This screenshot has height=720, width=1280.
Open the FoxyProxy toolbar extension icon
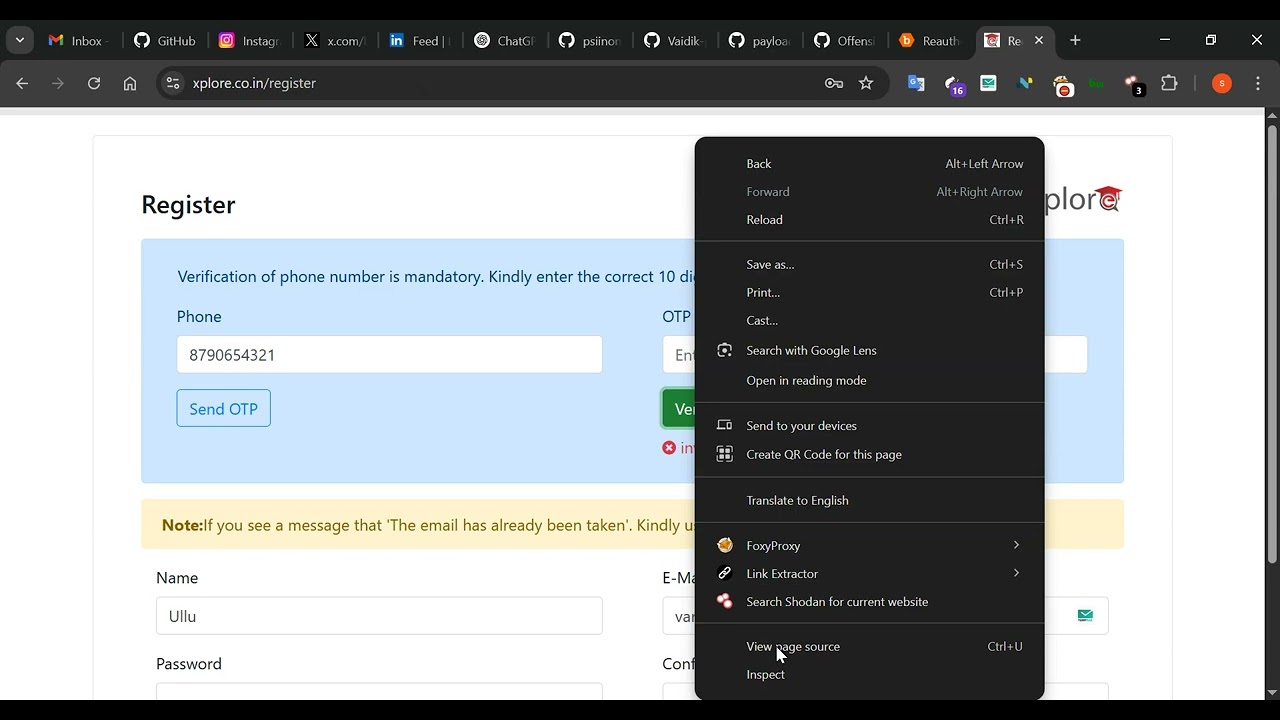point(1063,85)
